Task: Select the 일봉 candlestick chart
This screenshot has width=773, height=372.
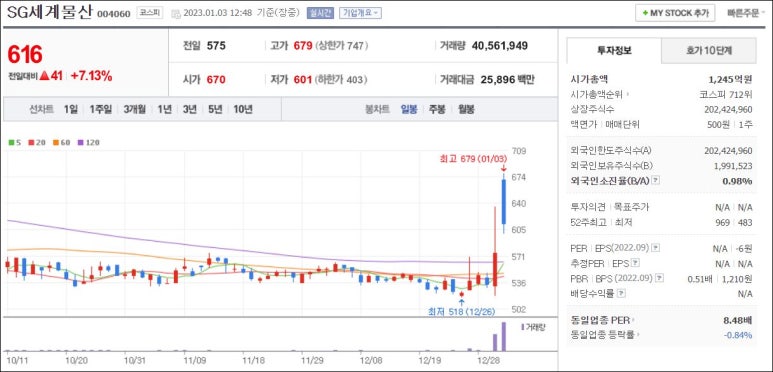Action: (x=409, y=109)
